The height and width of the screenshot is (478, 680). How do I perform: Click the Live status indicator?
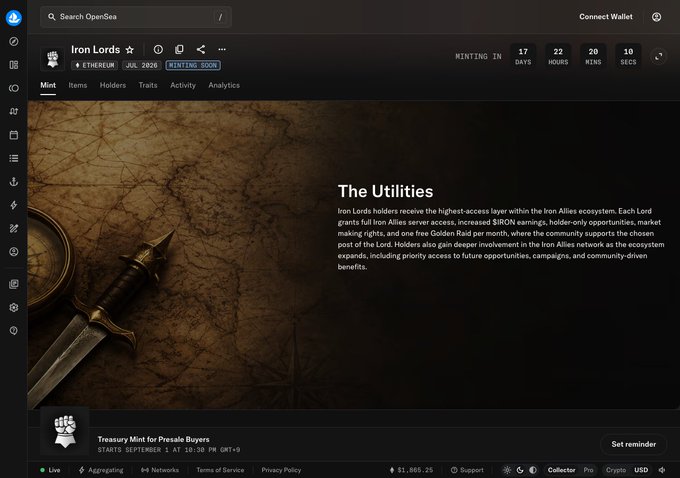coord(50,470)
